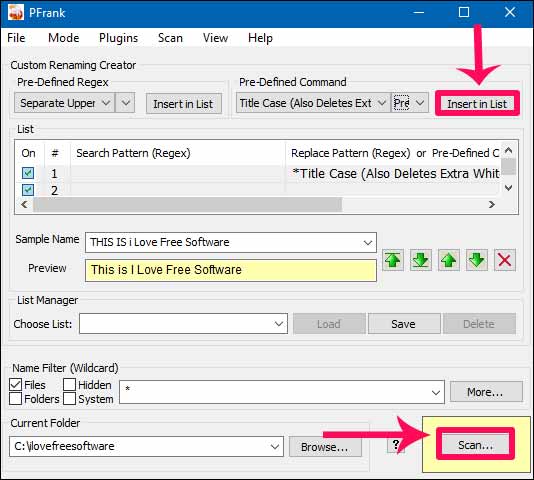534x480 pixels.
Task: Enable the System checkbox
Action: coord(69,399)
